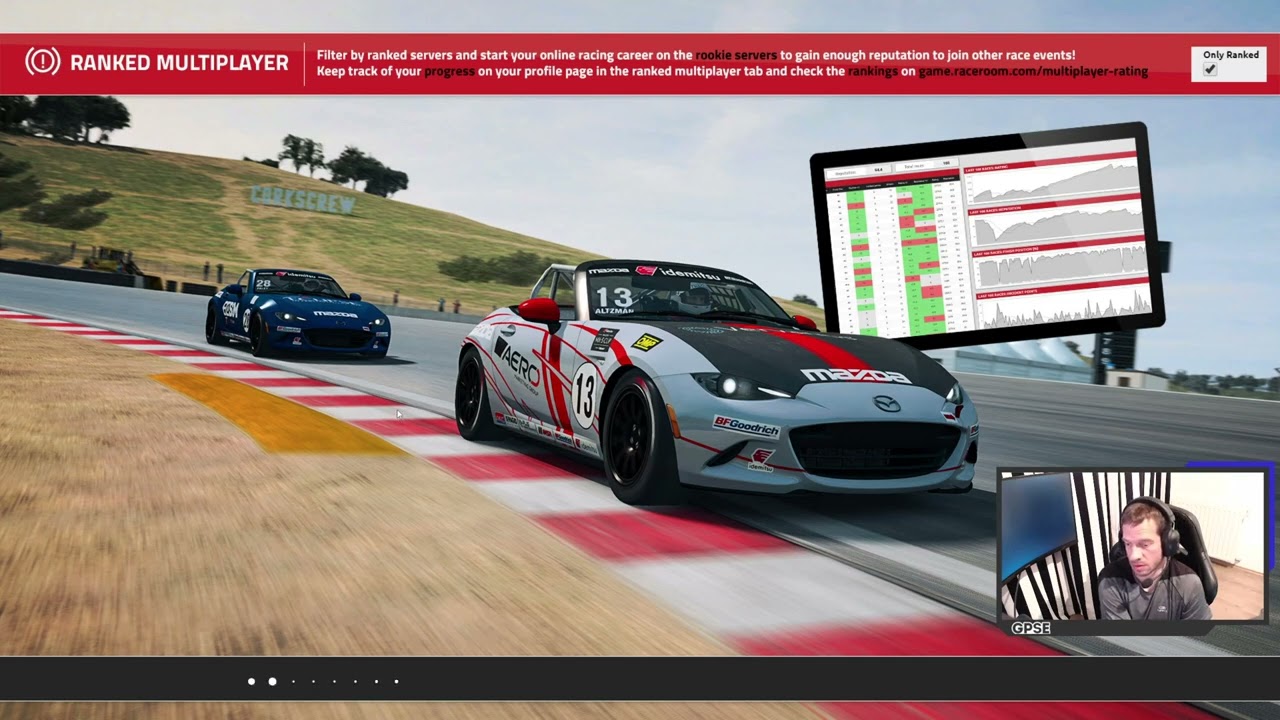Open the rookie servers link
Viewport: 1280px width, 720px height.
click(736, 55)
